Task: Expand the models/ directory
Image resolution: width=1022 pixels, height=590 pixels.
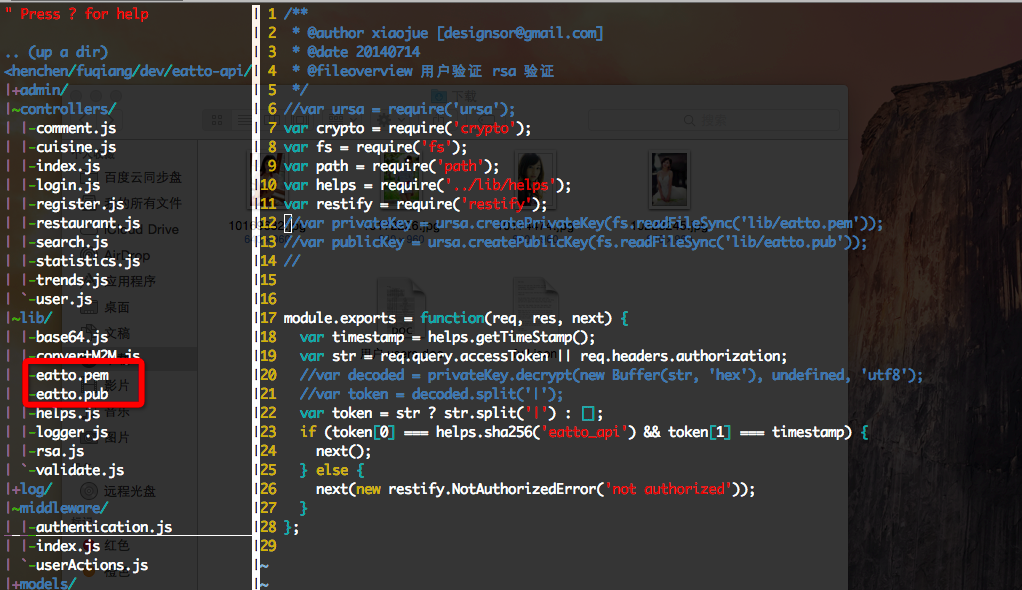Action: 44,583
